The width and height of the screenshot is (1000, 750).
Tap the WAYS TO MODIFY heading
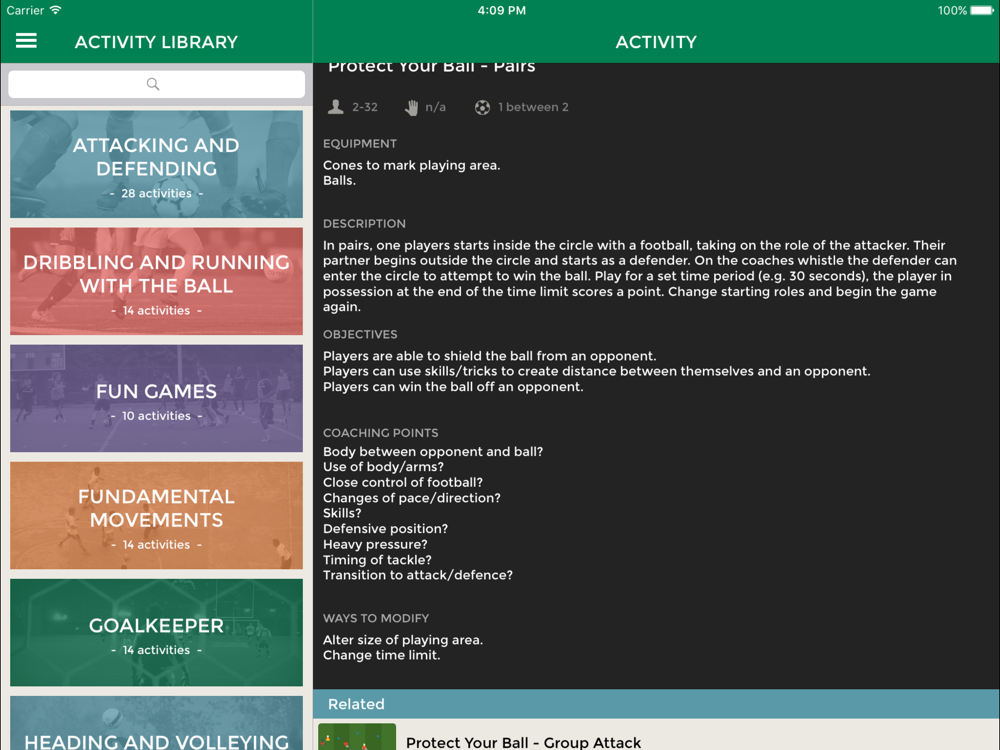[x=376, y=619]
